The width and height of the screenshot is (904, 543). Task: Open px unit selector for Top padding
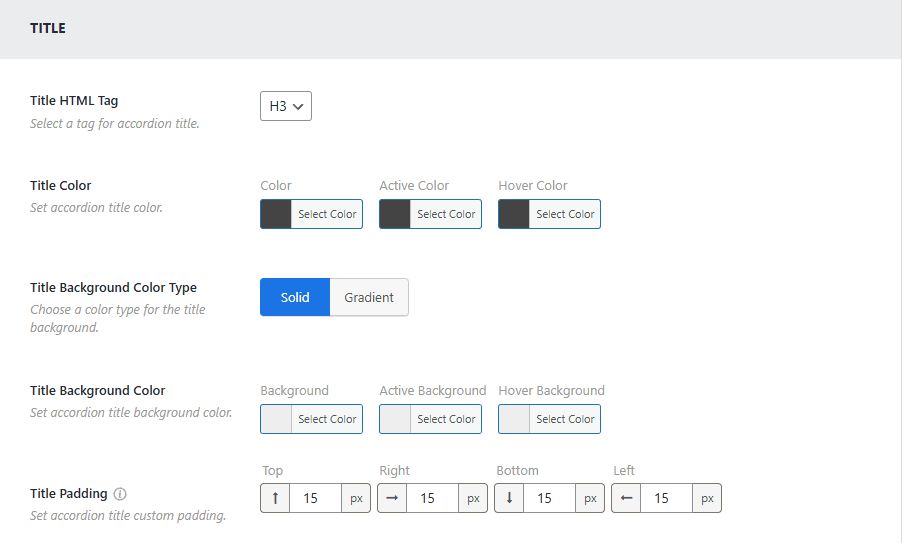[x=356, y=498]
